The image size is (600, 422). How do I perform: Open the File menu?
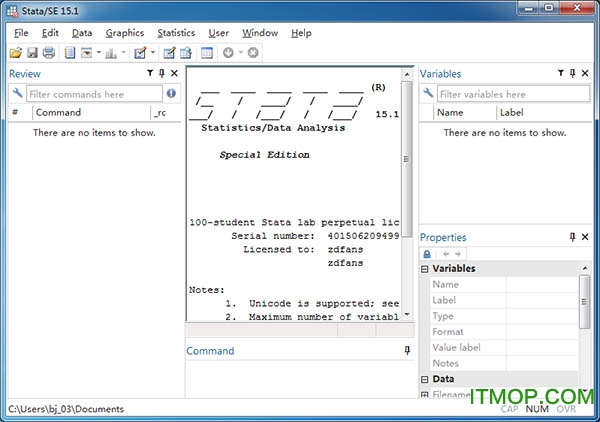point(21,33)
